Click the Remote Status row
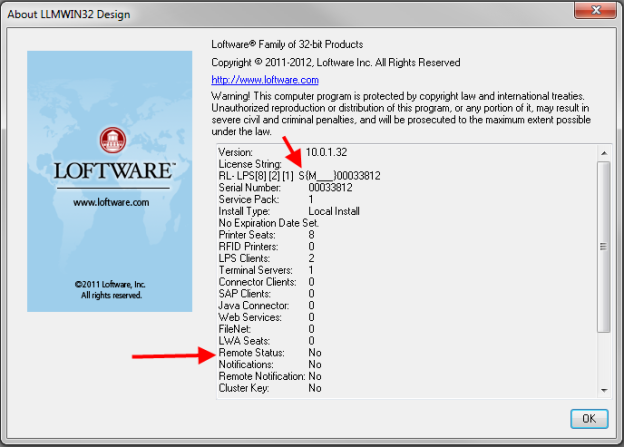The width and height of the screenshot is (624, 447). 270,353
